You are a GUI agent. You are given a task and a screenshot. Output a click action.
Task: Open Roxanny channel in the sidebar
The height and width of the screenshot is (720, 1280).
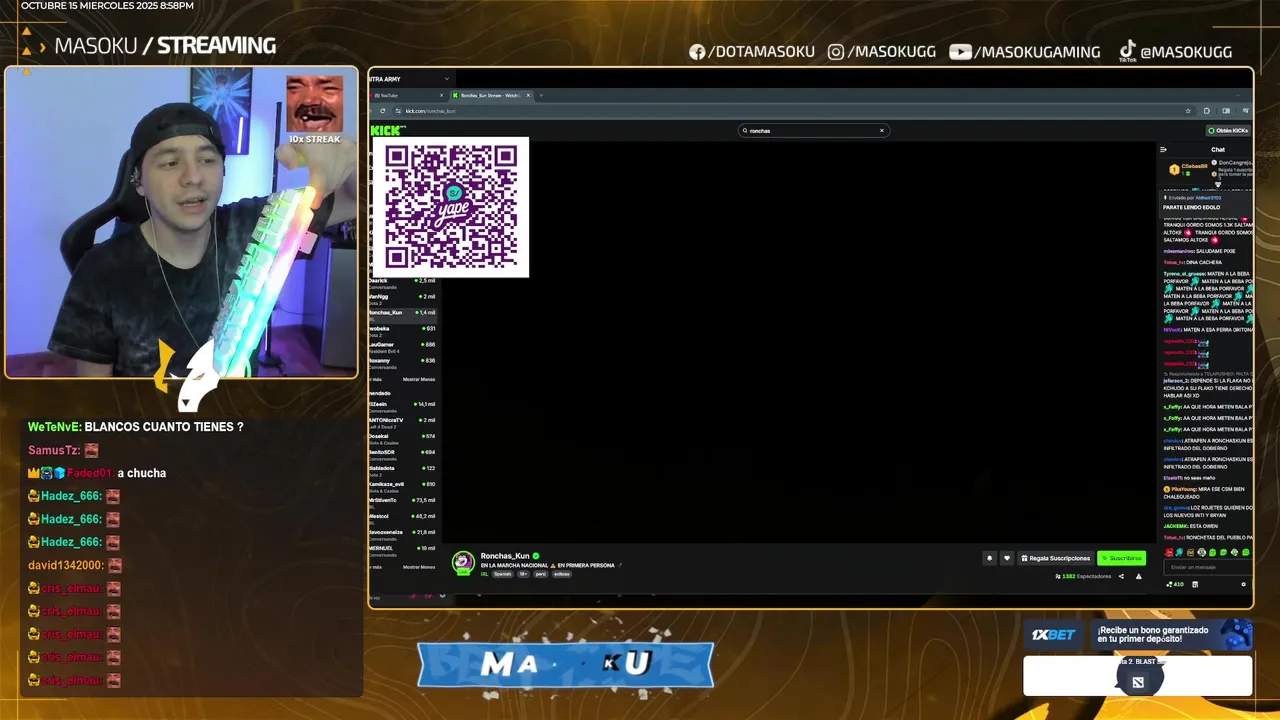402,362
